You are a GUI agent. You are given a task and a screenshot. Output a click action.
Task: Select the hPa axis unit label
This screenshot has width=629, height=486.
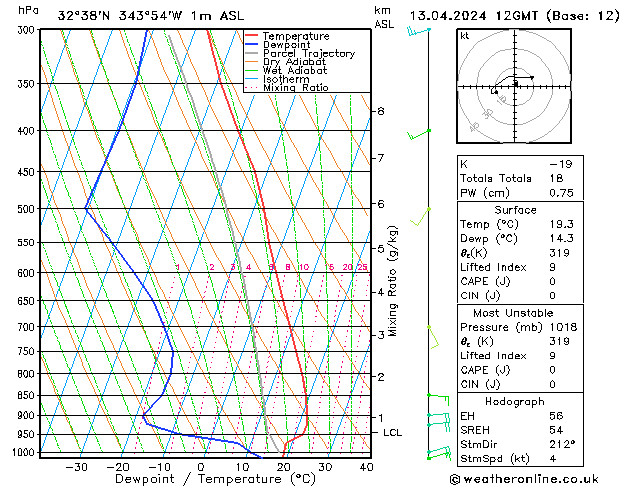28,10
